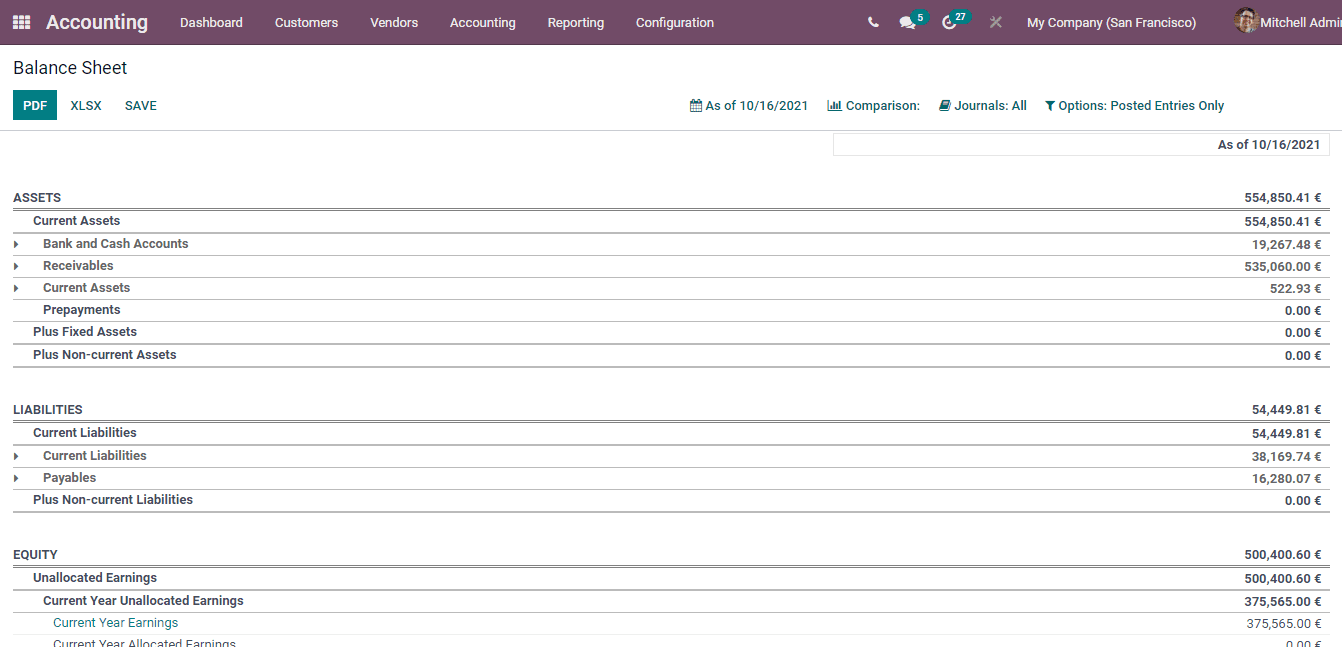Click the Comparison chart icon

[834, 104]
